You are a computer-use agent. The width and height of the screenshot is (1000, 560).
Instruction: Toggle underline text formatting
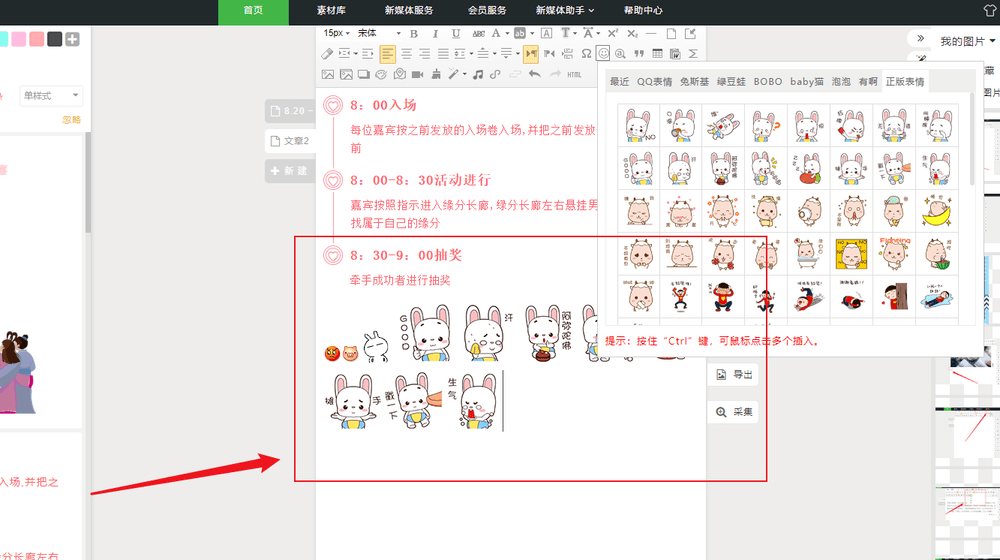[455, 33]
